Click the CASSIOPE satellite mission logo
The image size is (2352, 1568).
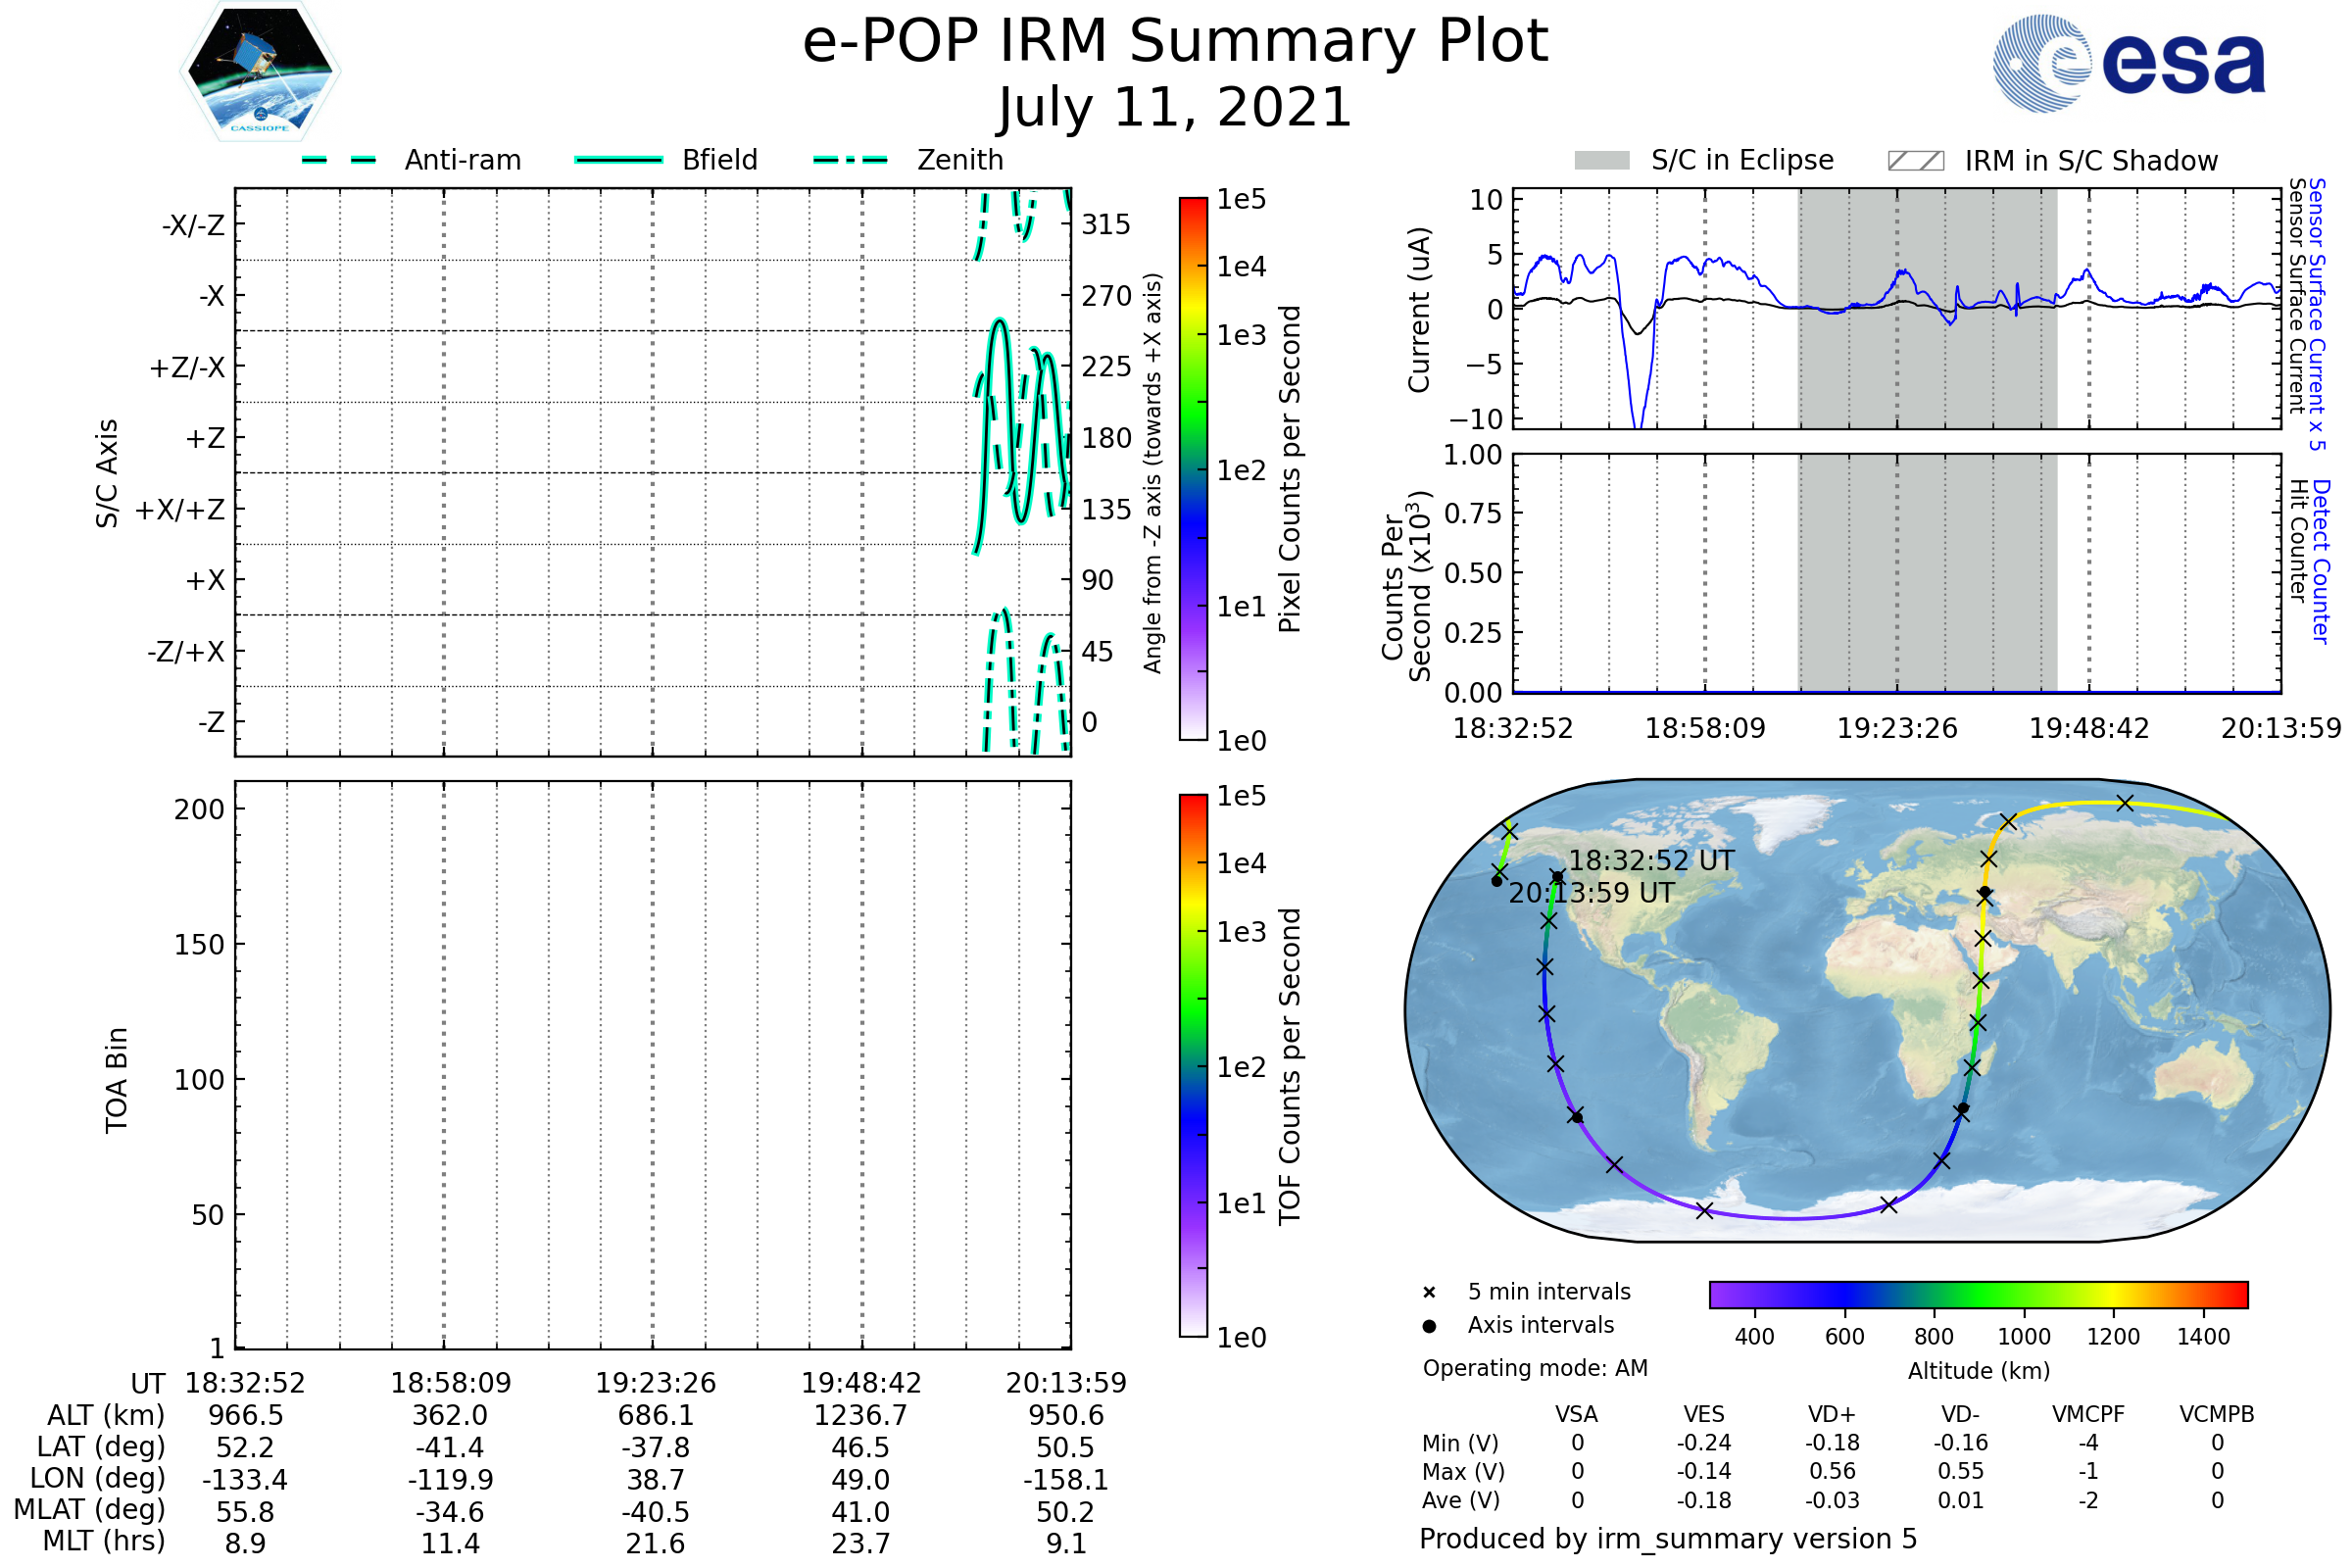click(260, 72)
